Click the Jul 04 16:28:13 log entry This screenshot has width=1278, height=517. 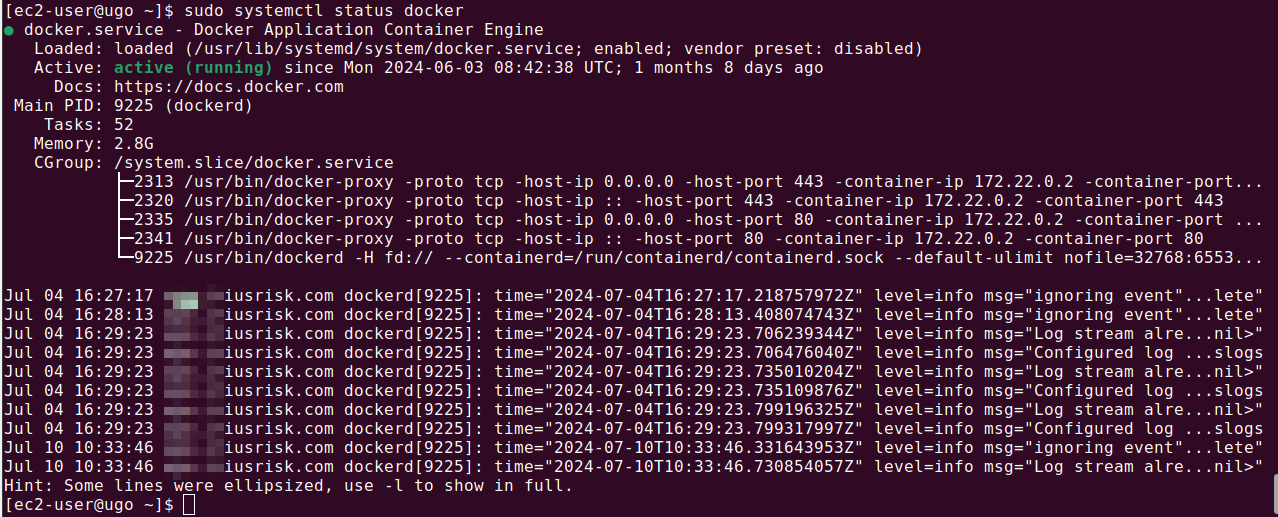tap(634, 315)
